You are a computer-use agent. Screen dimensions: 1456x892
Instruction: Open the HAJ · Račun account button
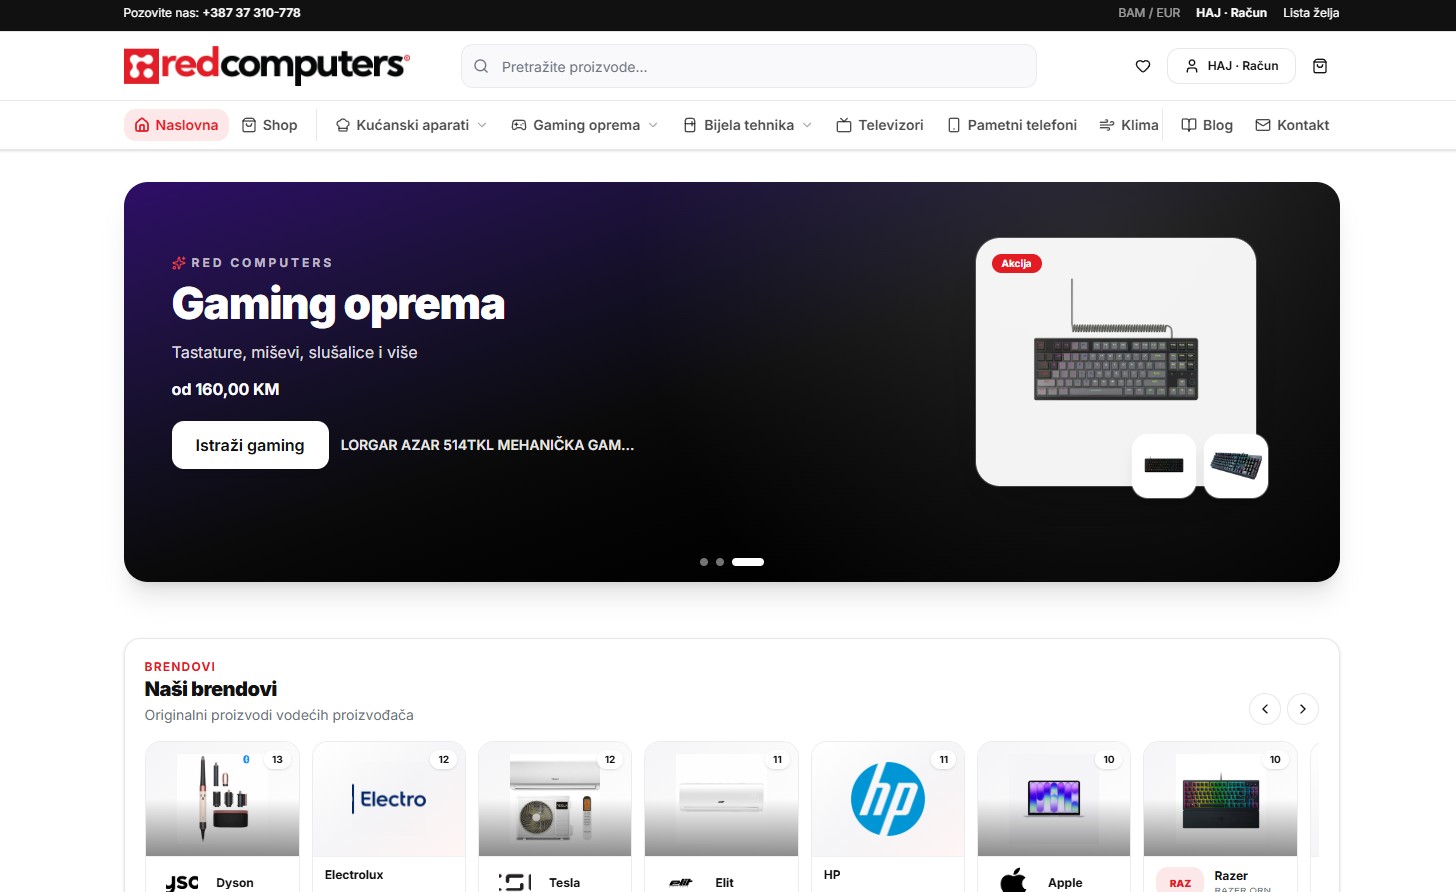[1231, 66]
